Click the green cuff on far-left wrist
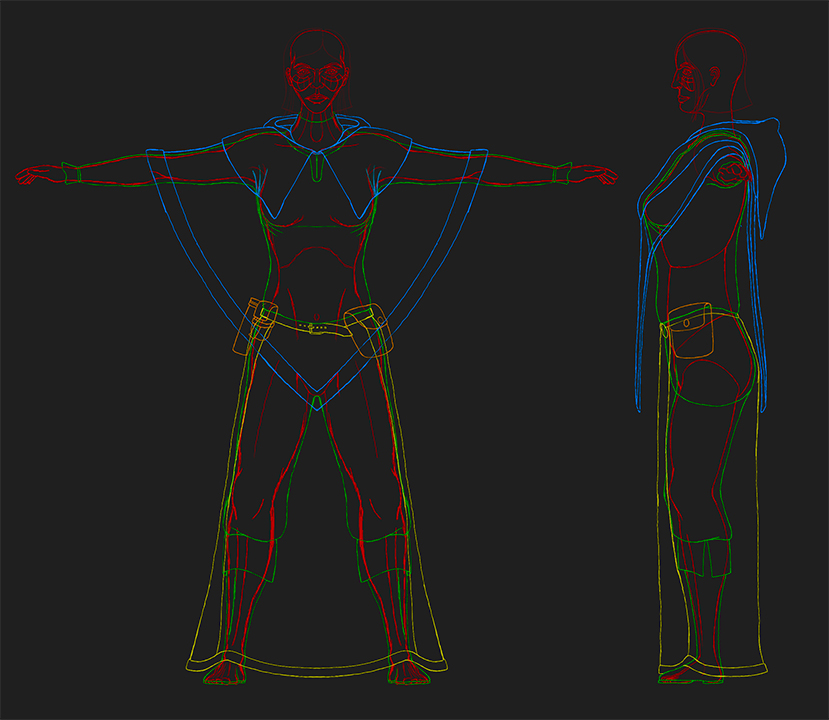829x720 pixels. pyautogui.click(x=71, y=174)
